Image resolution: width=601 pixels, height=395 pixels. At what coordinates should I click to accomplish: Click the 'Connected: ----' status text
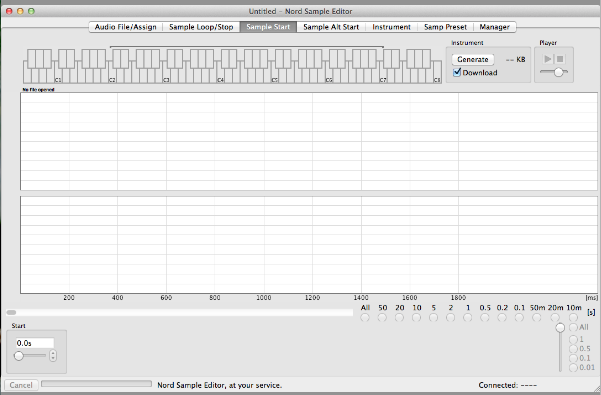pyautogui.click(x=507, y=385)
